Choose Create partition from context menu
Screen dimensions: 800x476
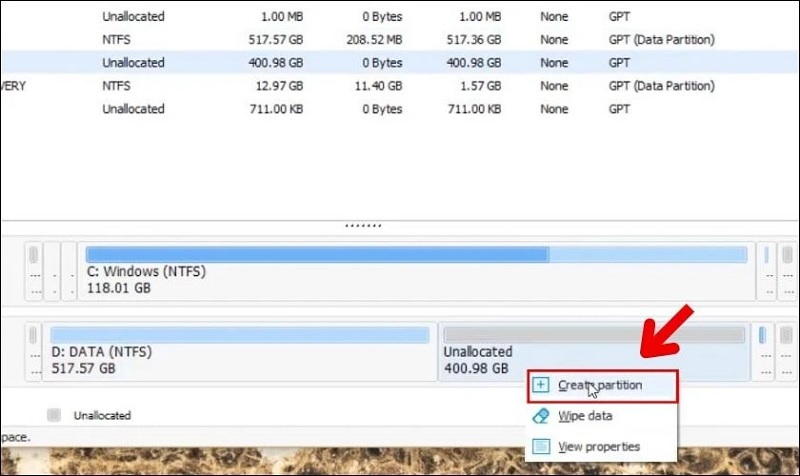600,385
